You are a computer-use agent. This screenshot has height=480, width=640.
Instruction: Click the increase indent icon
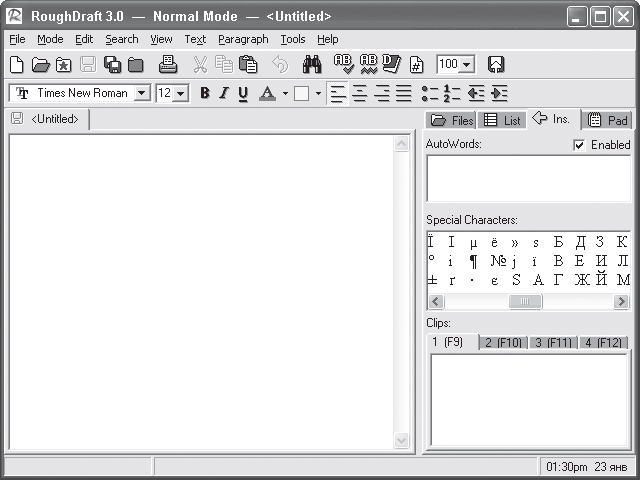point(499,93)
